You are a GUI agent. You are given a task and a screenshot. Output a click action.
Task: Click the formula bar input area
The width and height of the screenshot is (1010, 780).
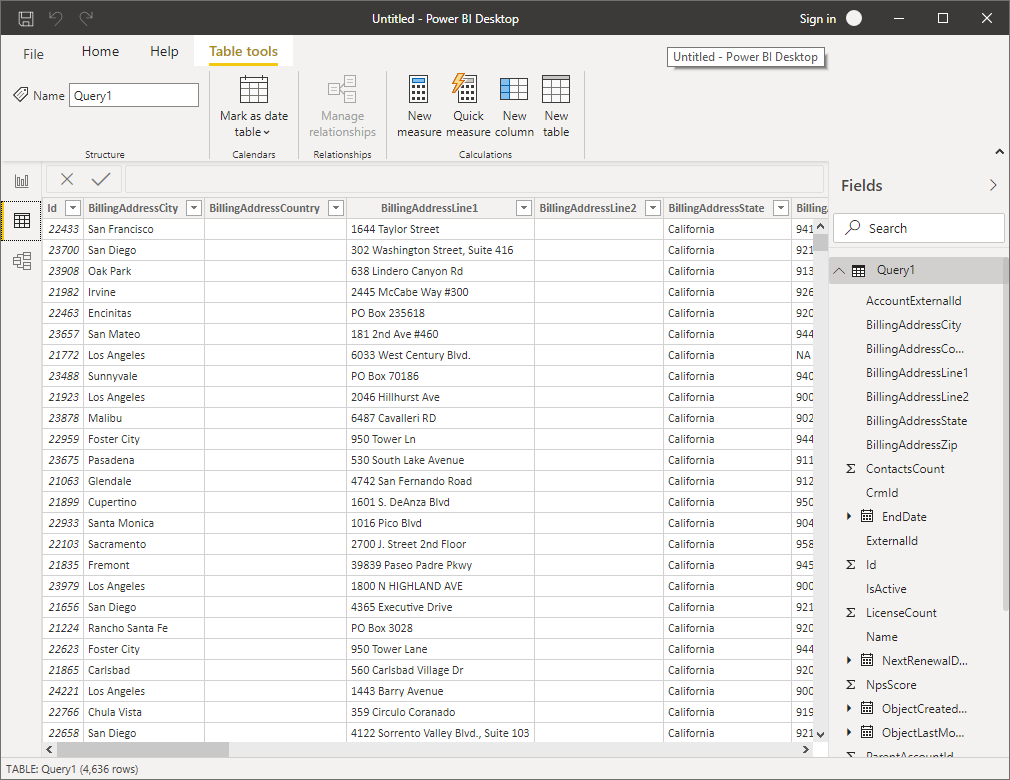474,179
